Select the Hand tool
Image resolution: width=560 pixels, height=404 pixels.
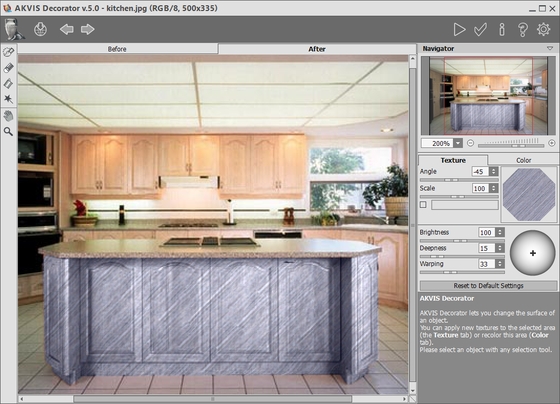click(x=8, y=116)
